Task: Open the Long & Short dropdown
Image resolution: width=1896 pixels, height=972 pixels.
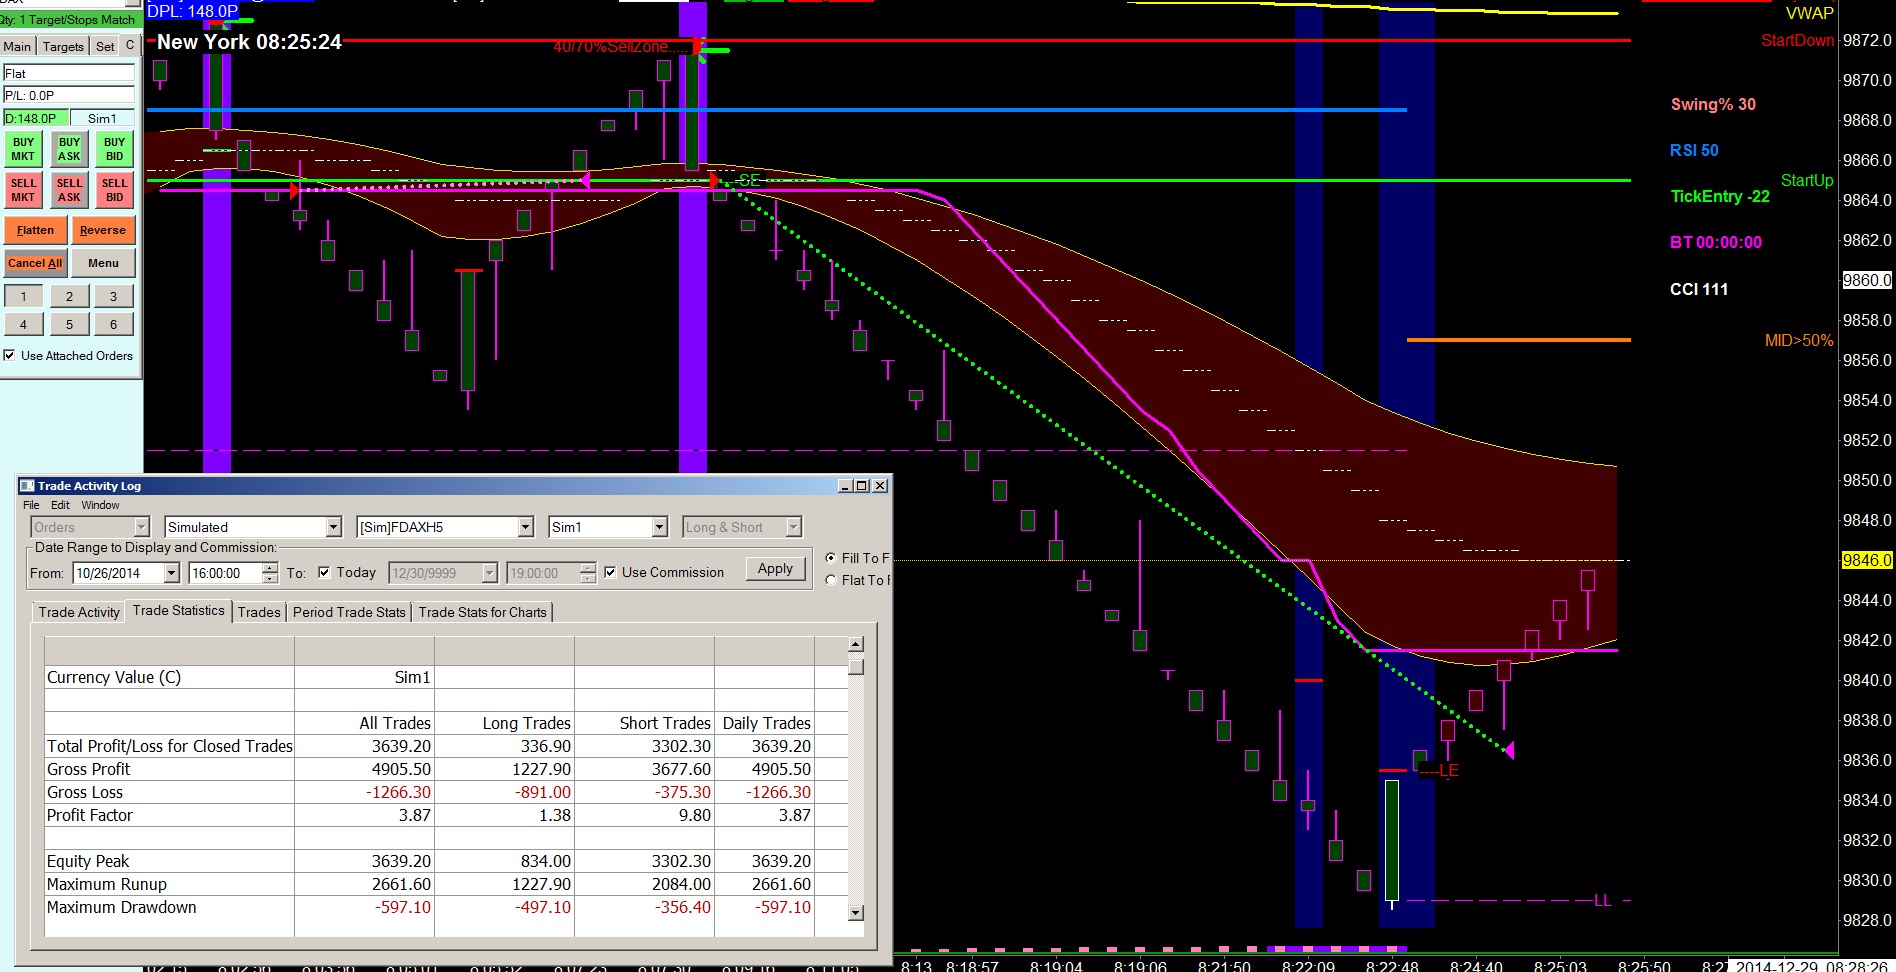Action: click(794, 527)
